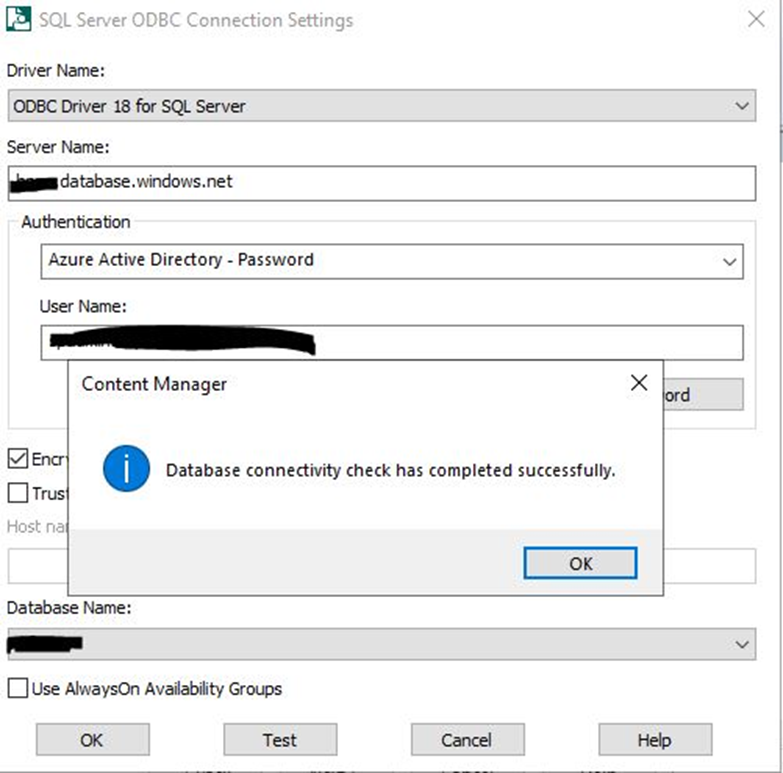The width and height of the screenshot is (783, 773).
Task: Enable the Trust server certificate checkbox
Action: point(18,492)
